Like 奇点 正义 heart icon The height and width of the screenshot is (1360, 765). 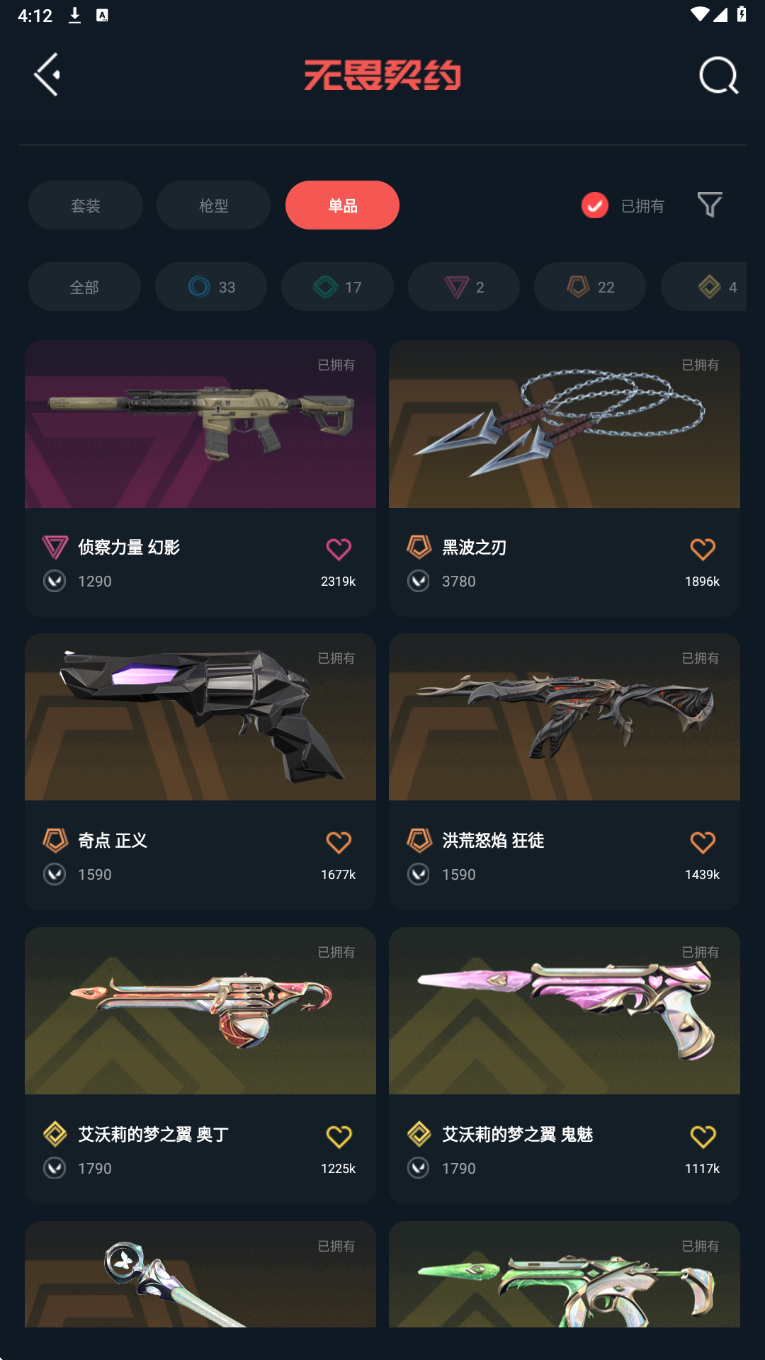tap(339, 842)
